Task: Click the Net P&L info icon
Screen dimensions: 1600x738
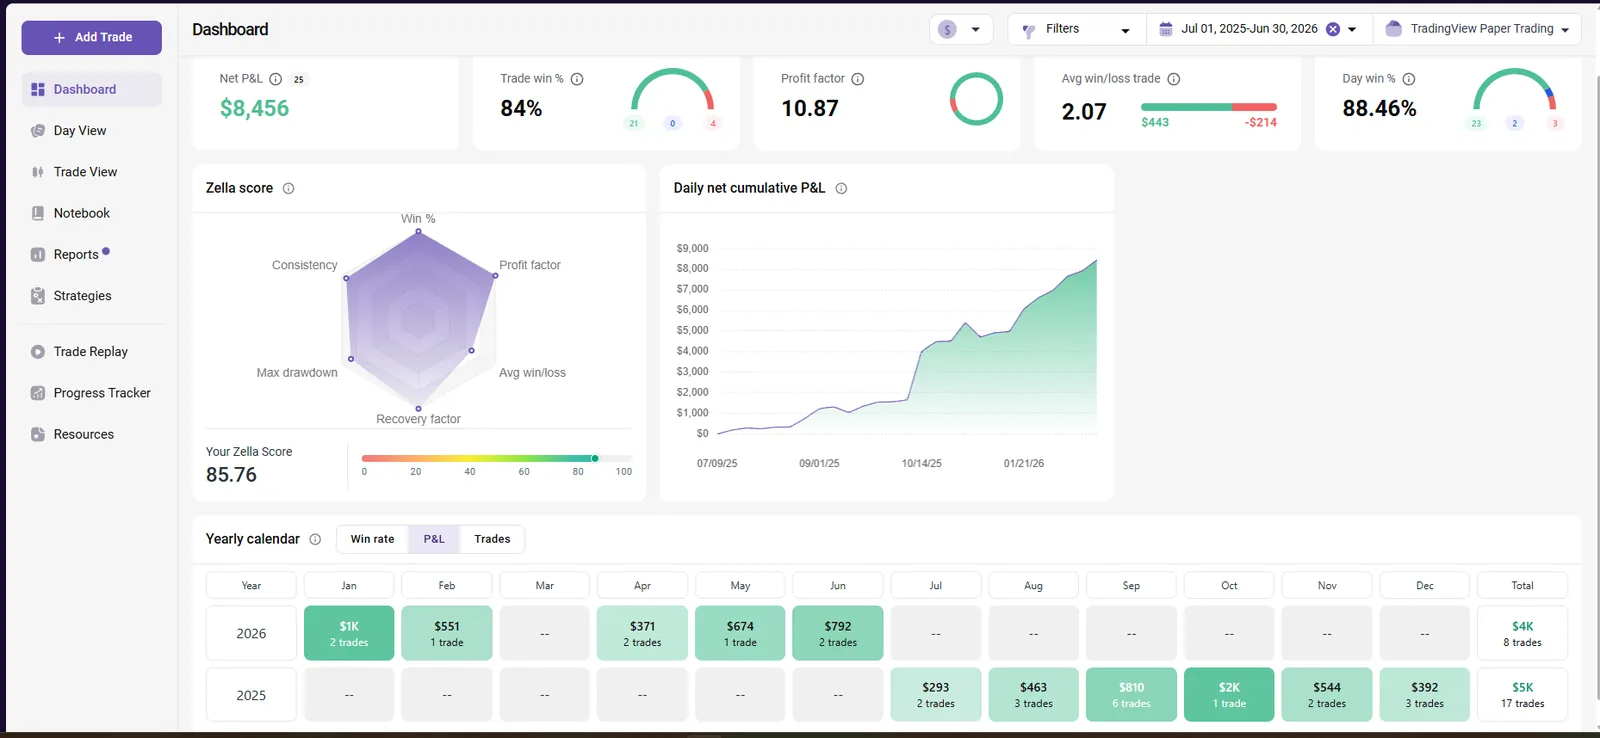Action: (x=275, y=79)
